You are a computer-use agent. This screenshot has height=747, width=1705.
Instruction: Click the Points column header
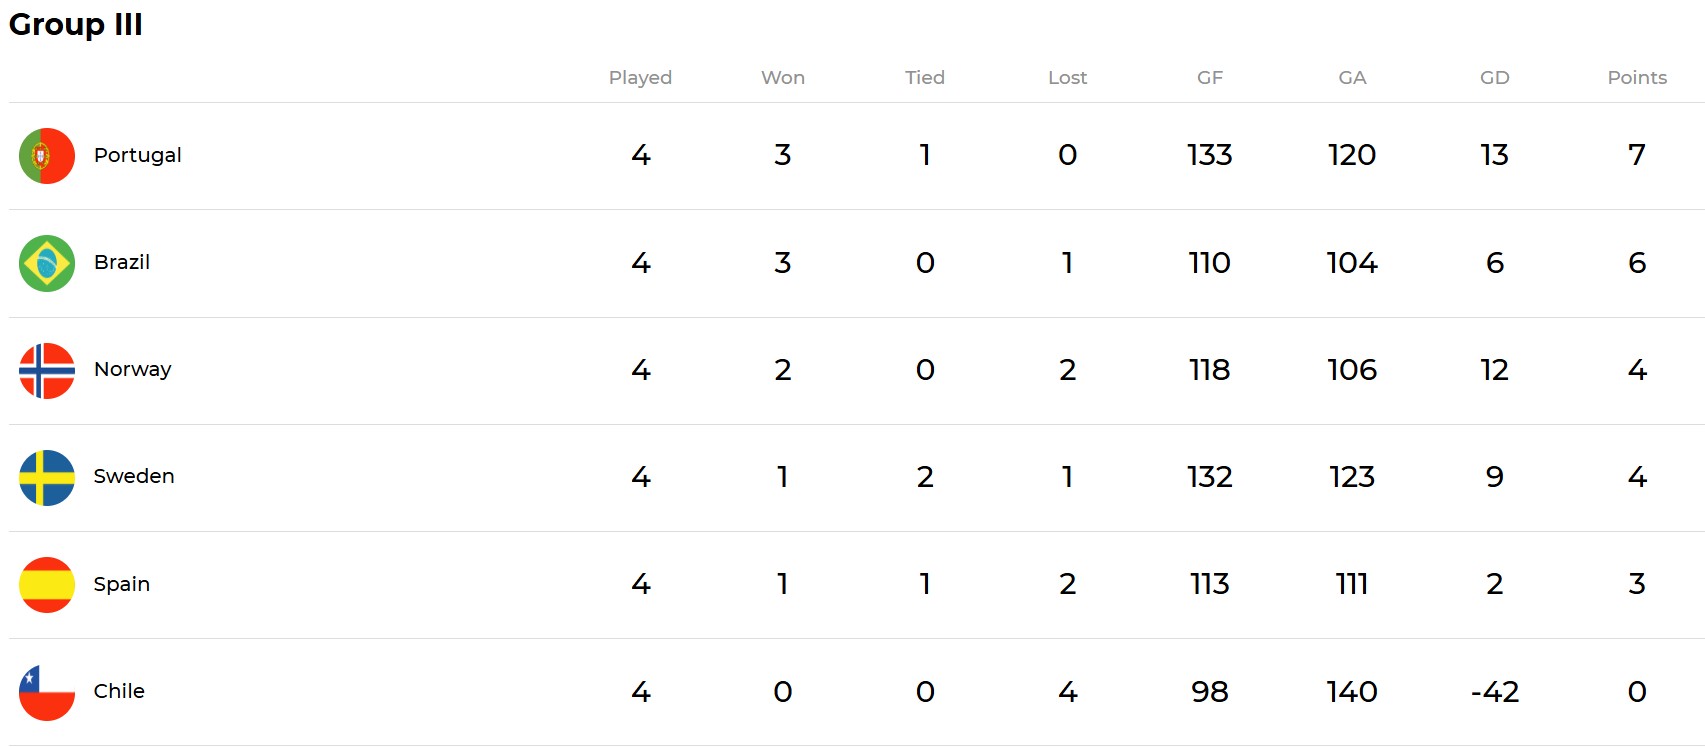point(1637,77)
